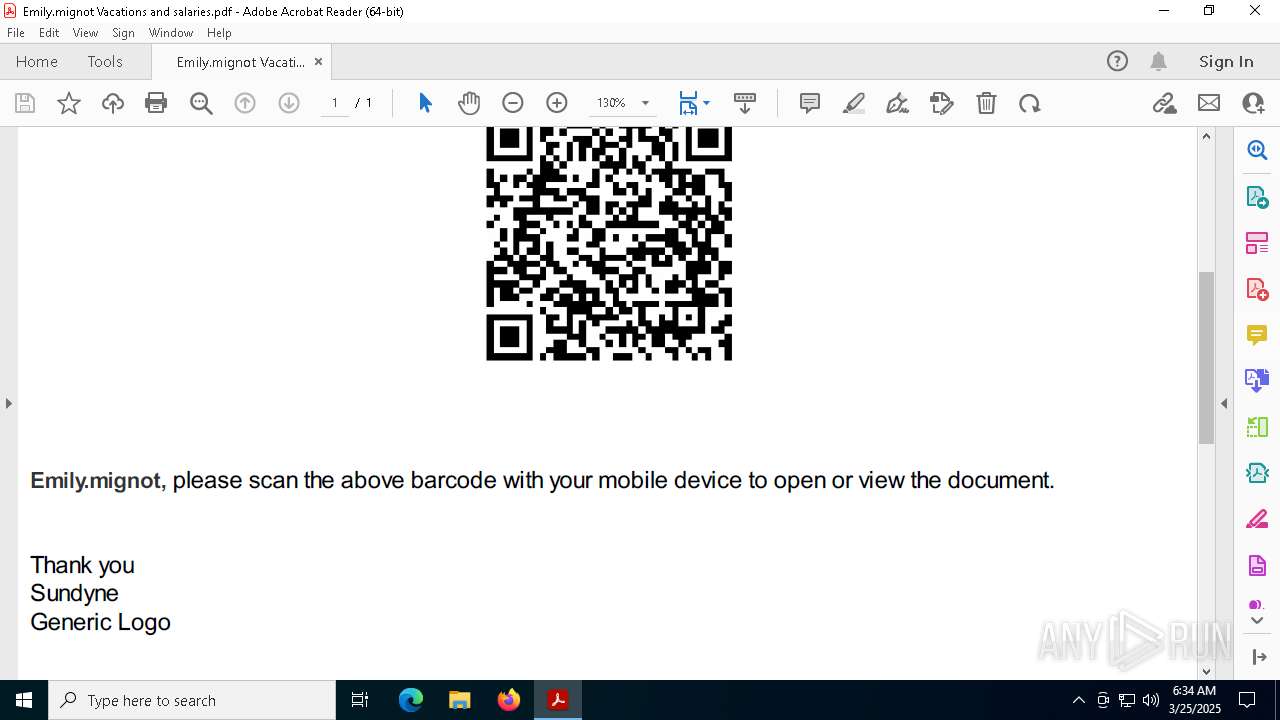
Task: Open the Sign menu
Action: (124, 33)
